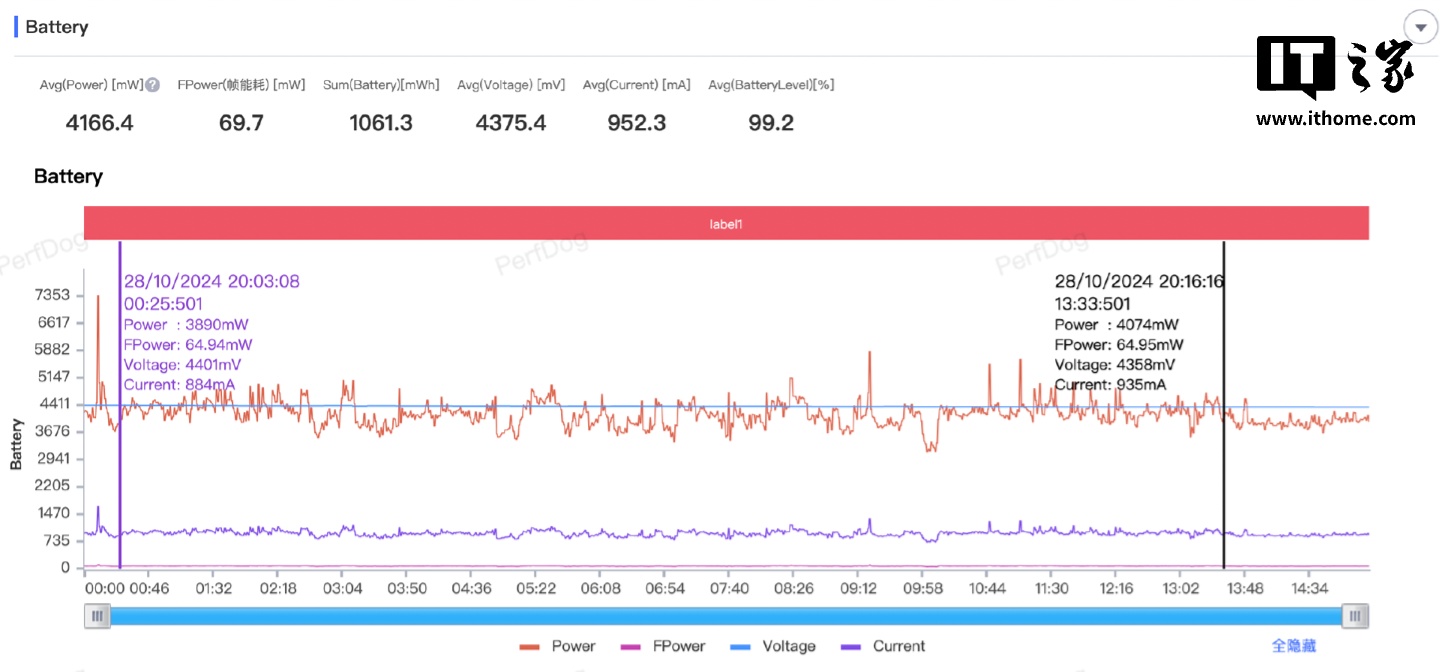This screenshot has width=1440, height=672.
Task: Open the www.ithome.com link
Action: click(x=1335, y=119)
